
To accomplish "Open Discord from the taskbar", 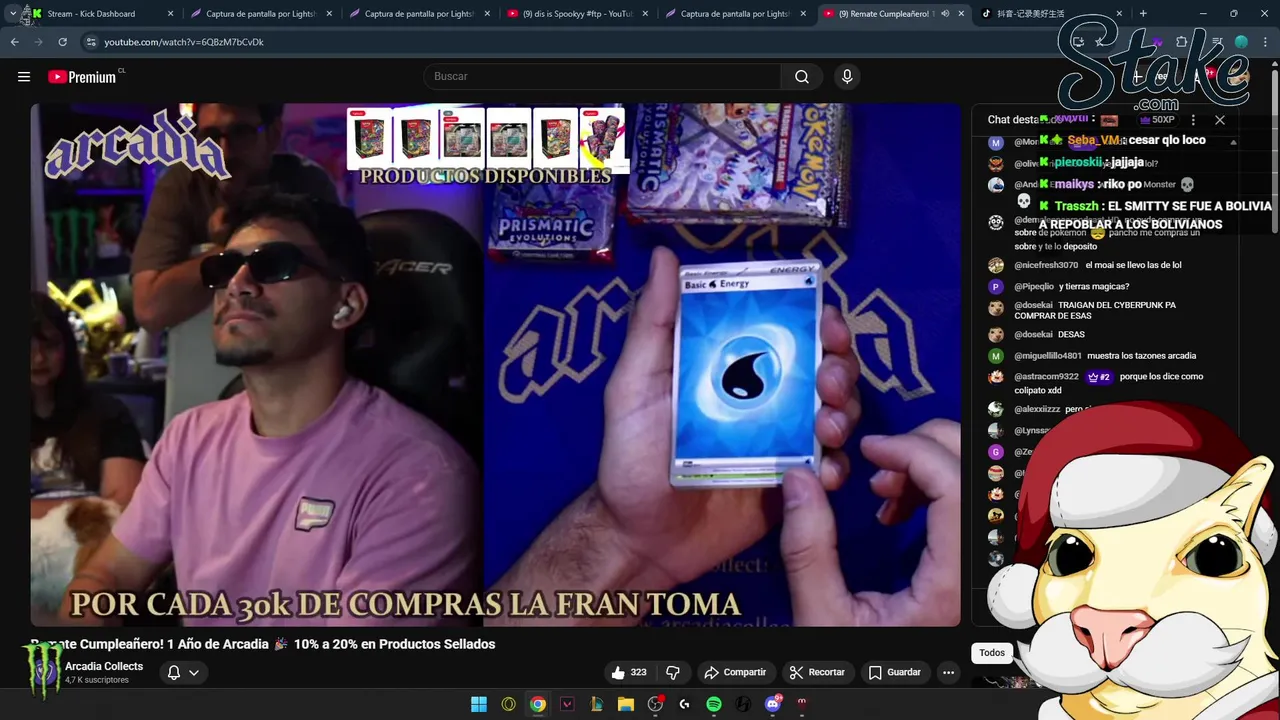I will (x=773, y=704).
